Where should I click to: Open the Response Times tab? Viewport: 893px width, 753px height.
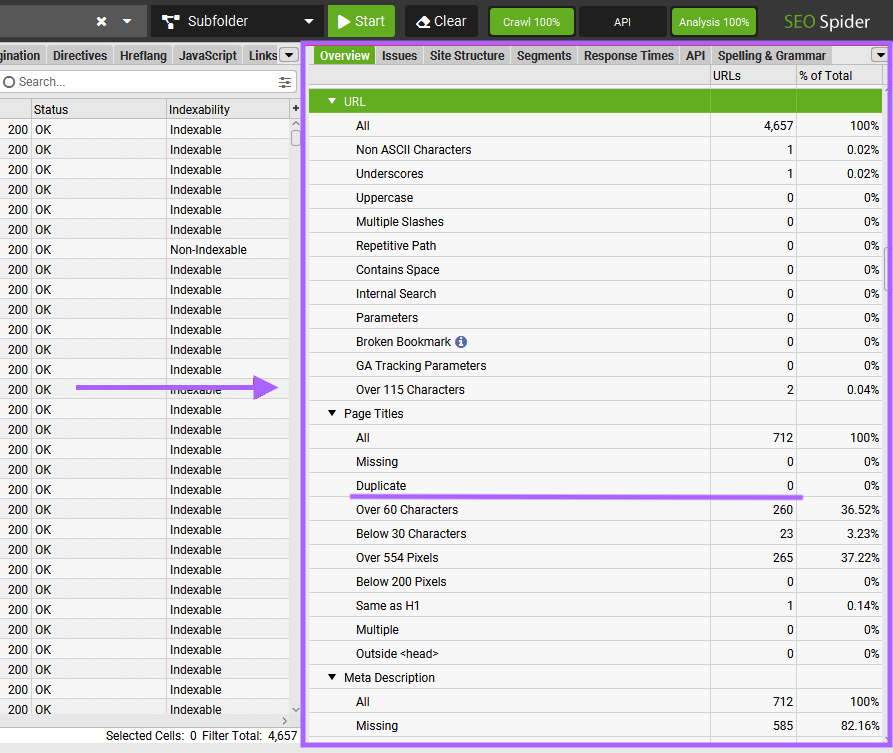[x=628, y=55]
